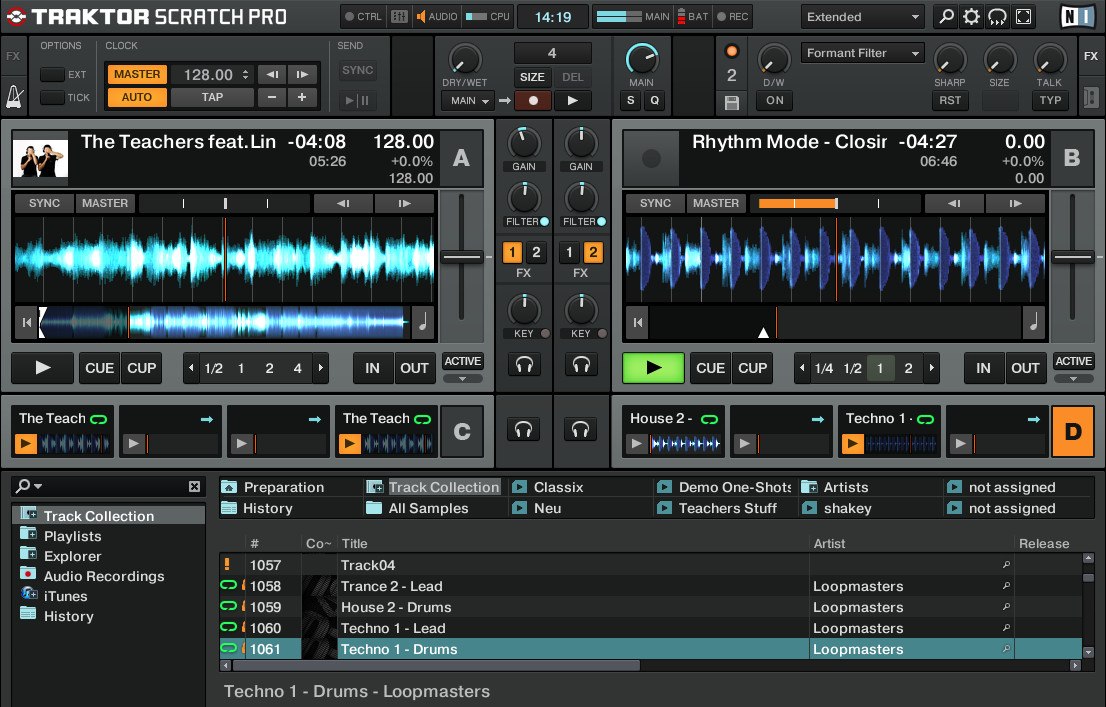Switch to fullscreen mode icon
The width and height of the screenshot is (1106, 707).
click(x=1023, y=16)
